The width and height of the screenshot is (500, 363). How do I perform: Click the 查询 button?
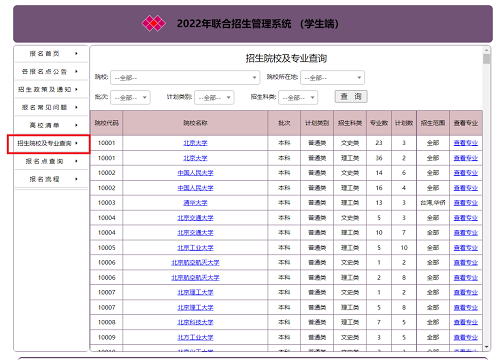pos(351,97)
